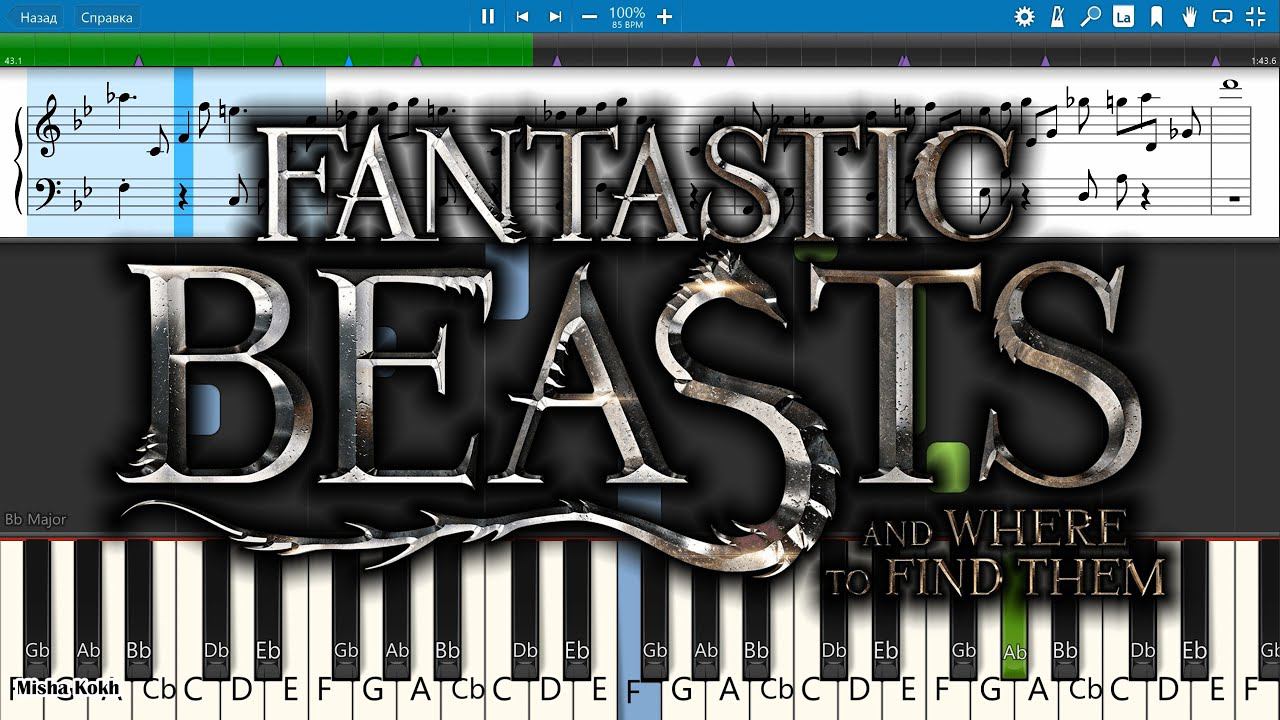Go back with the Назад button

click(x=34, y=17)
